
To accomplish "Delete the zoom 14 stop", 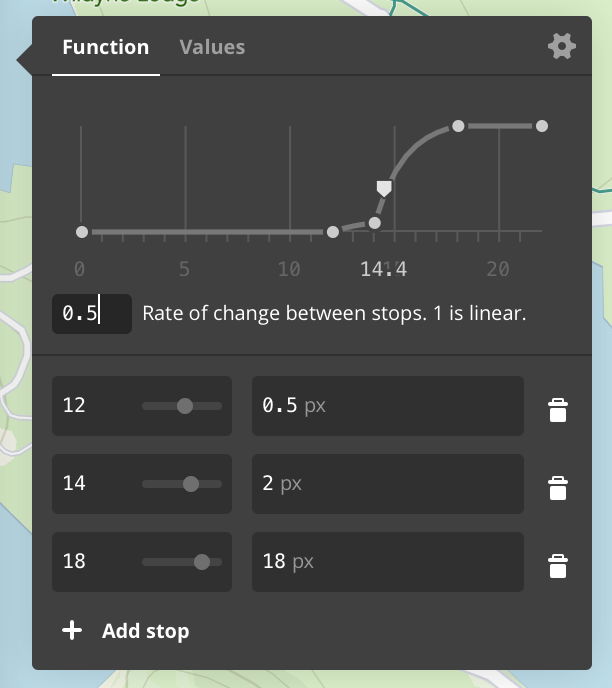I will coord(558,488).
